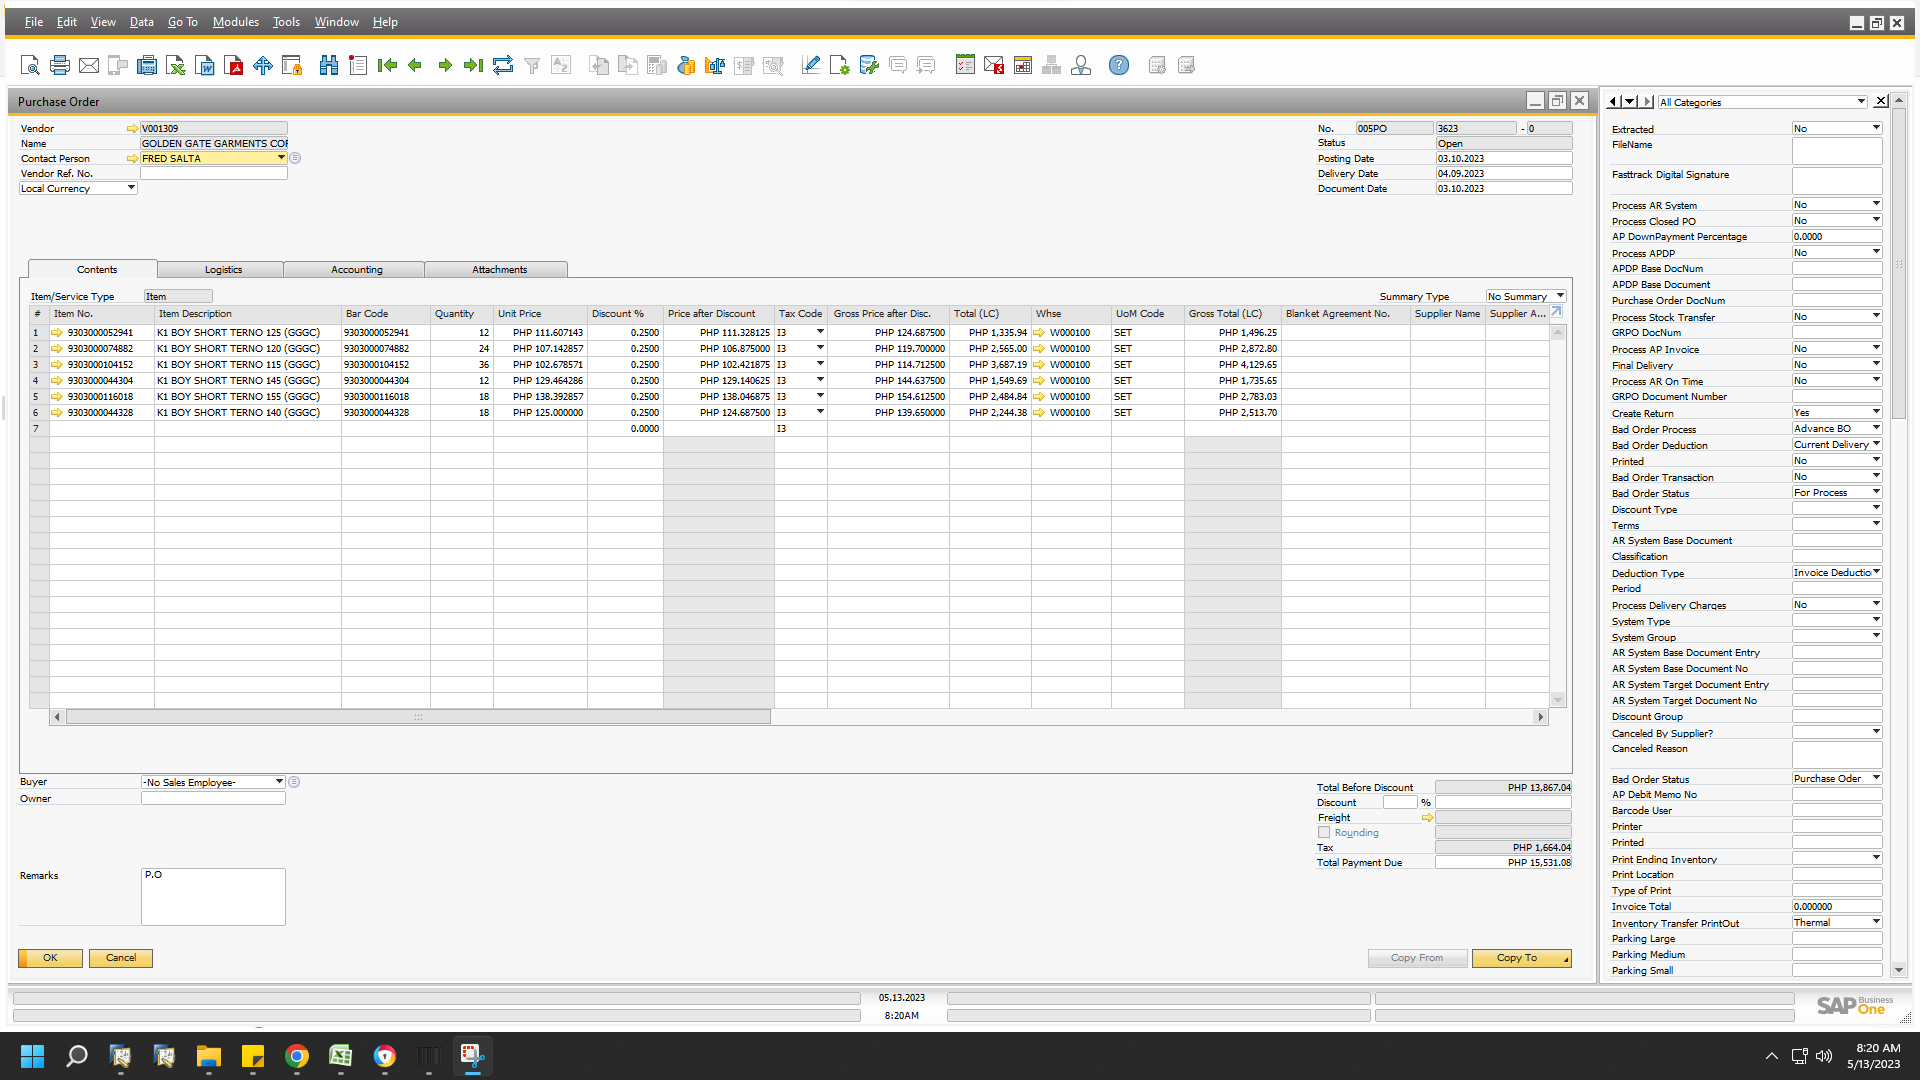Open Sort table toolbar icon
This screenshot has width=1920, height=1080.
tap(561, 65)
